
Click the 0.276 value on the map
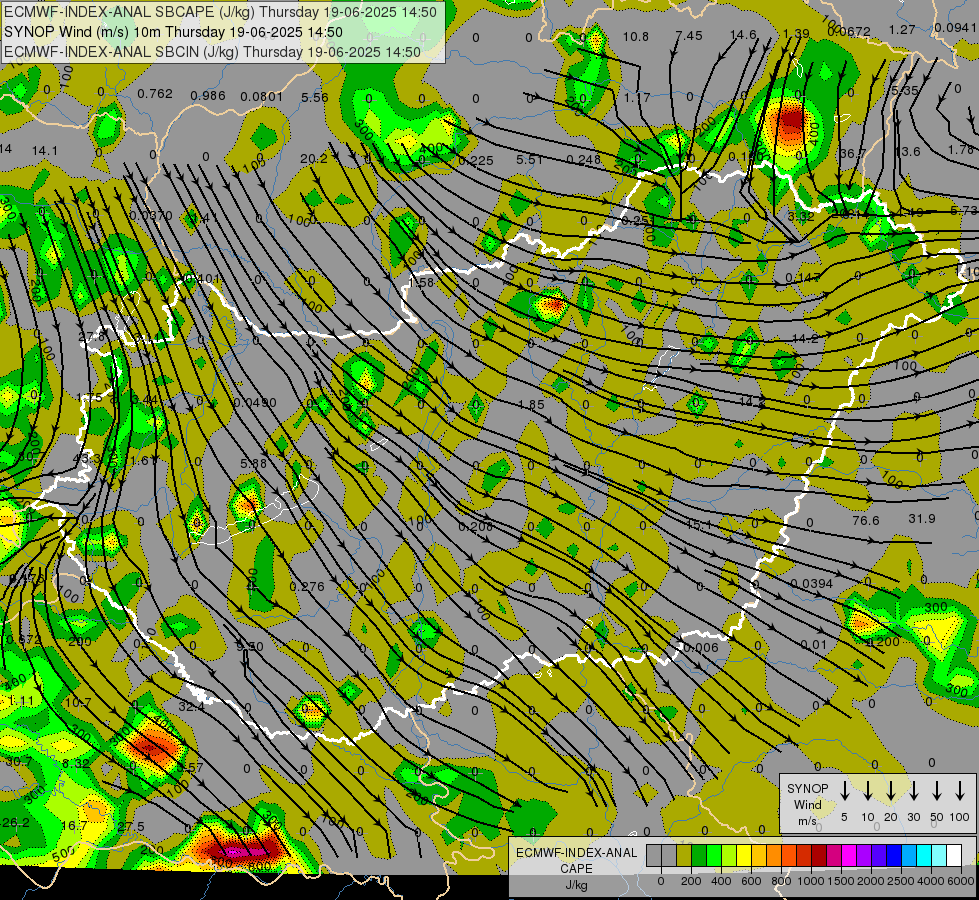(307, 586)
